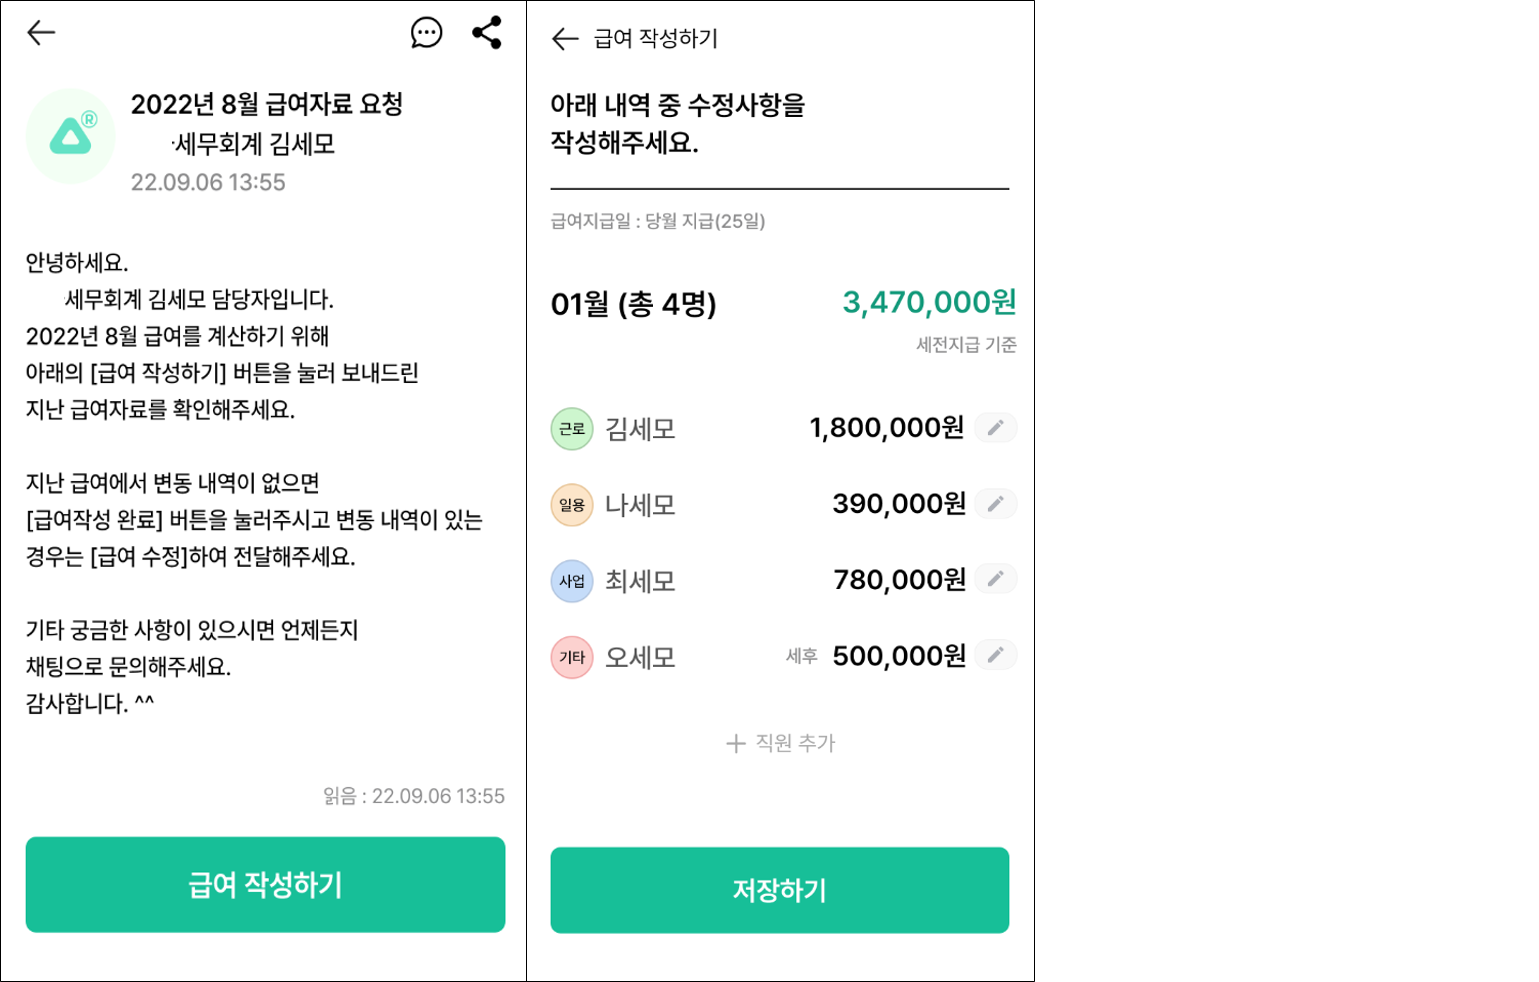The image size is (1539, 982).
Task: Open employee row 나세모
Action: pyautogui.click(x=641, y=505)
